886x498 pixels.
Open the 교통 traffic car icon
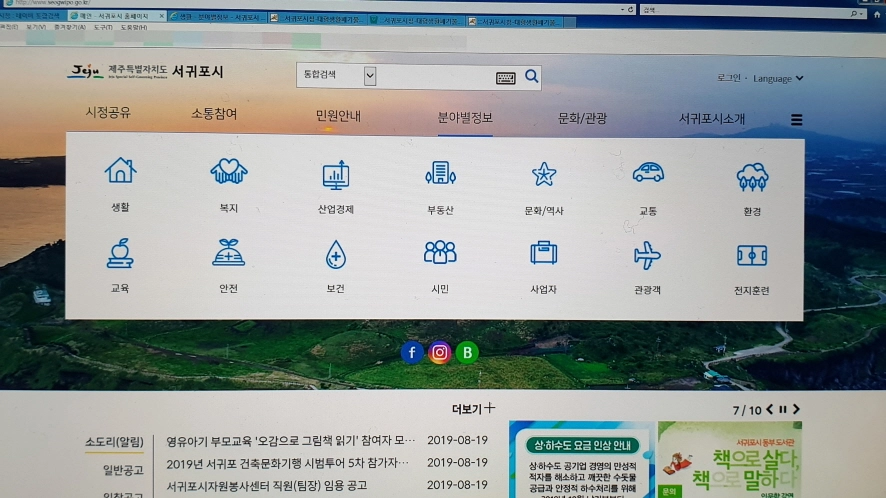pyautogui.click(x=648, y=172)
